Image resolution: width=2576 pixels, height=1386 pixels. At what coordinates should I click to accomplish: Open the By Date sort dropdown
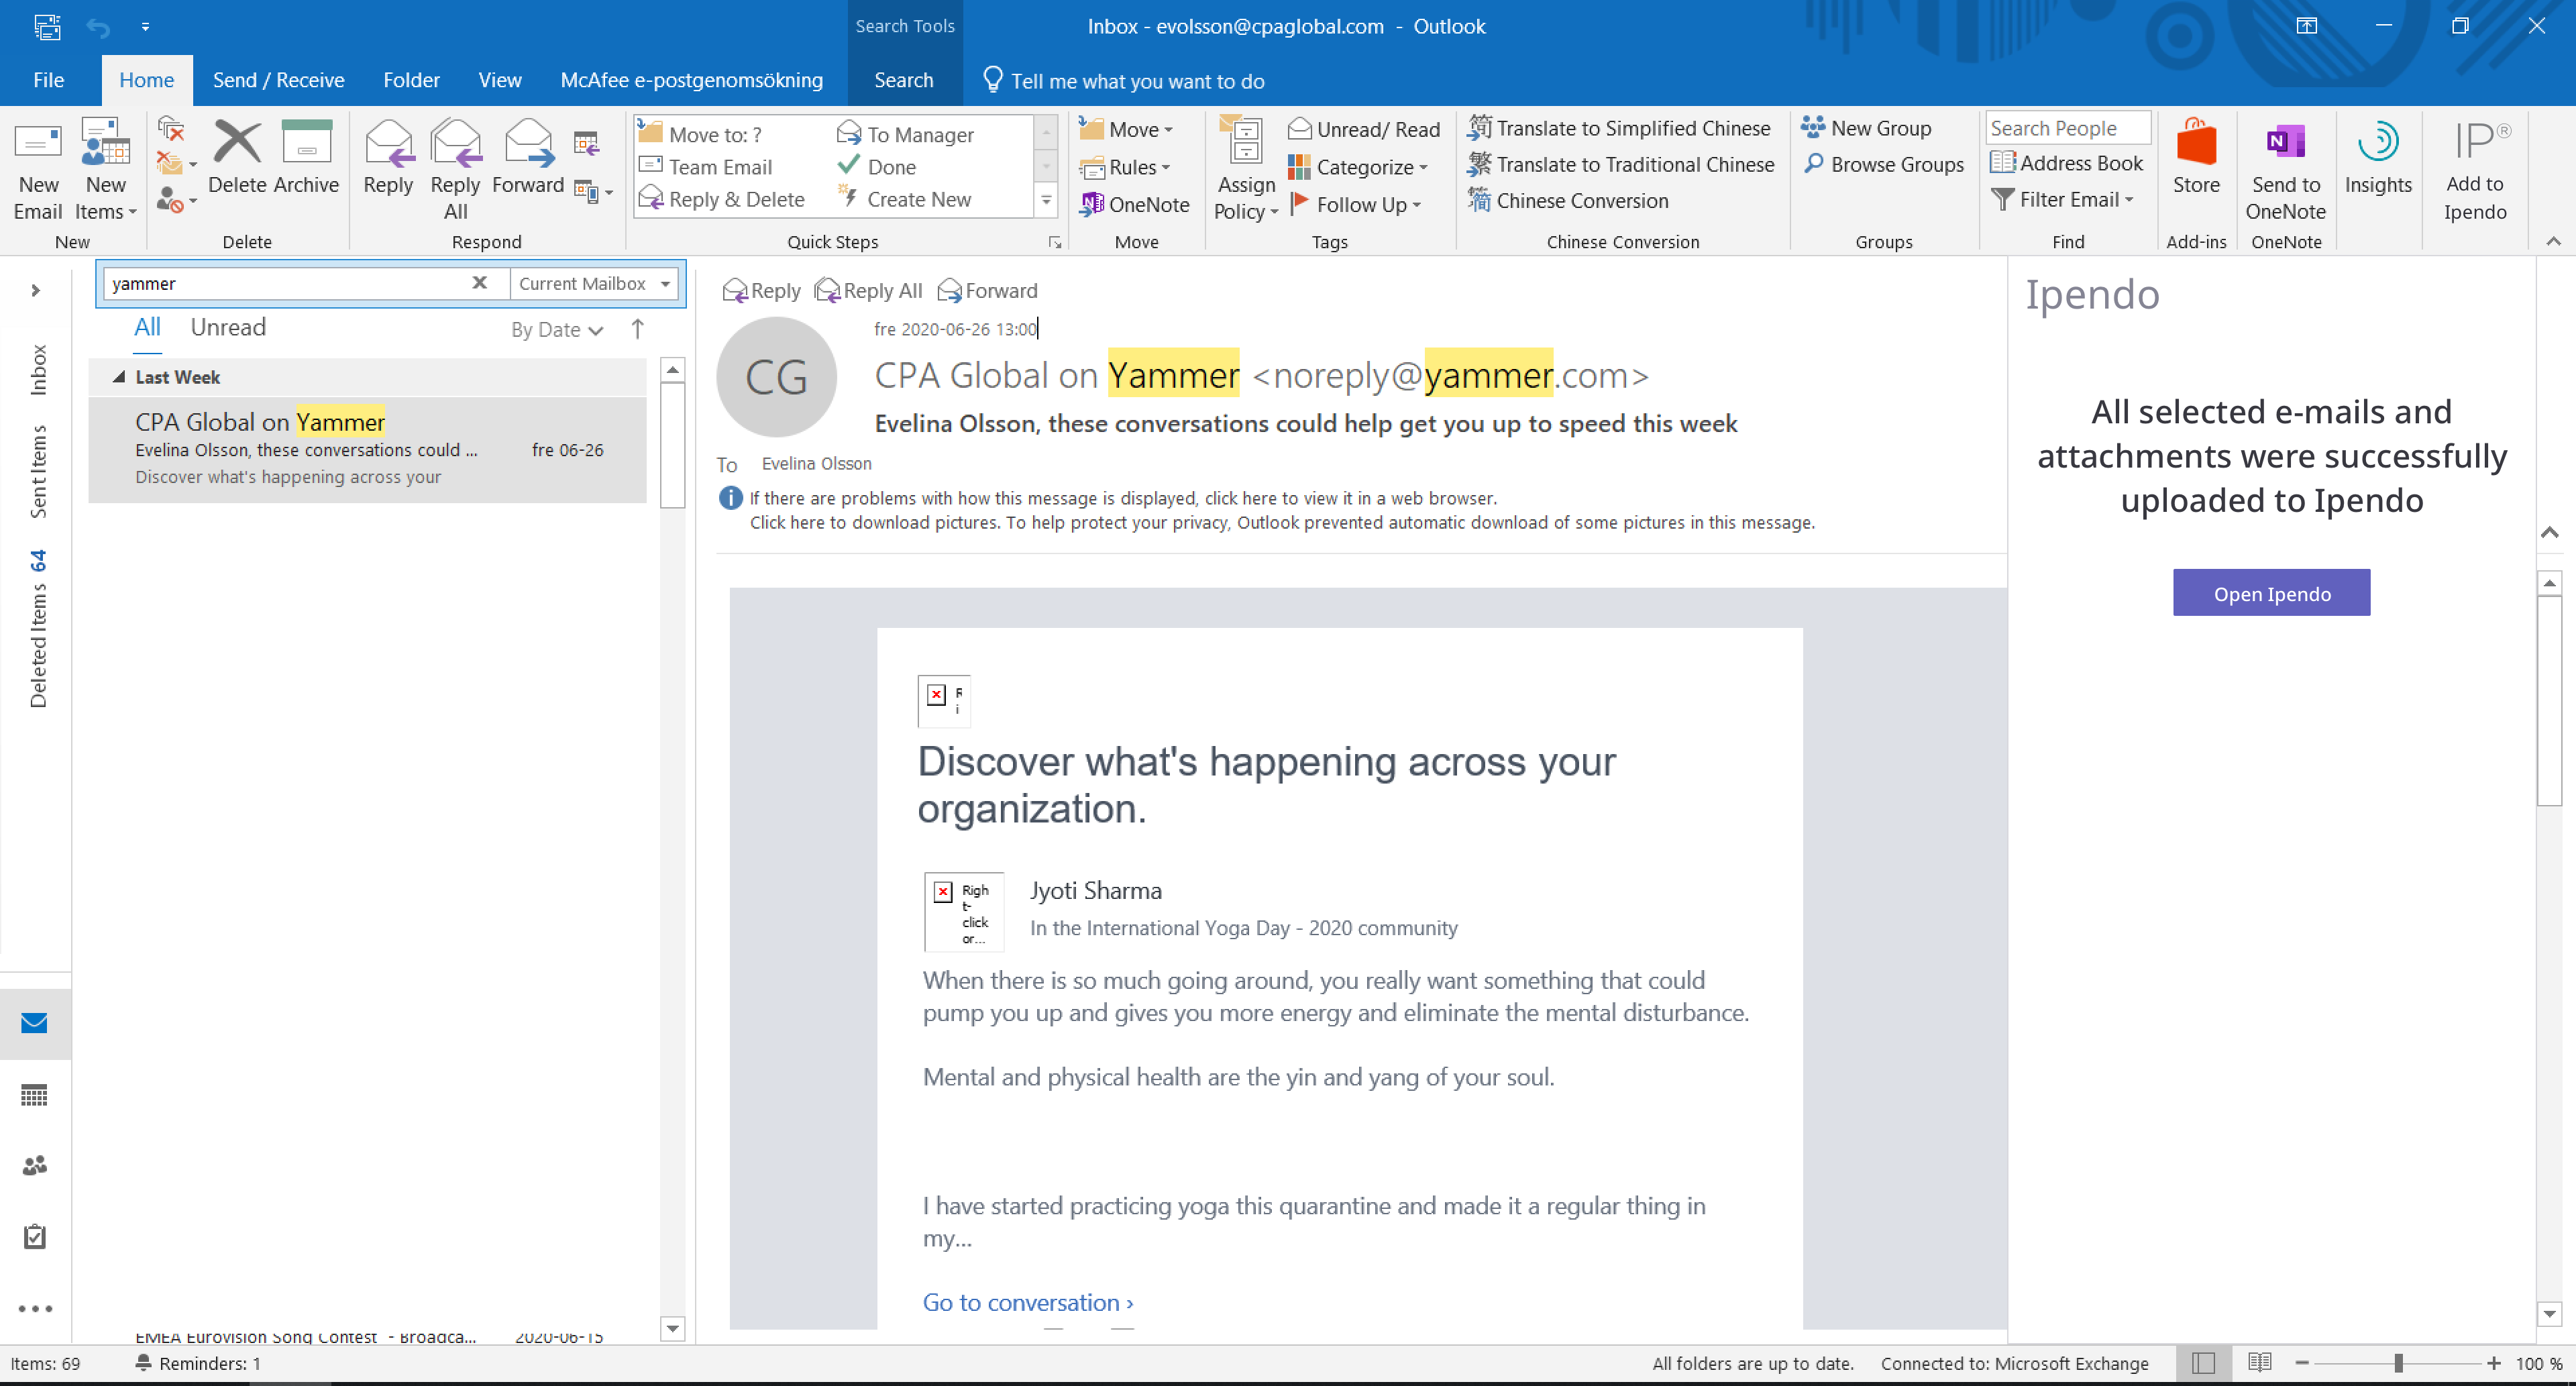pyautogui.click(x=556, y=330)
